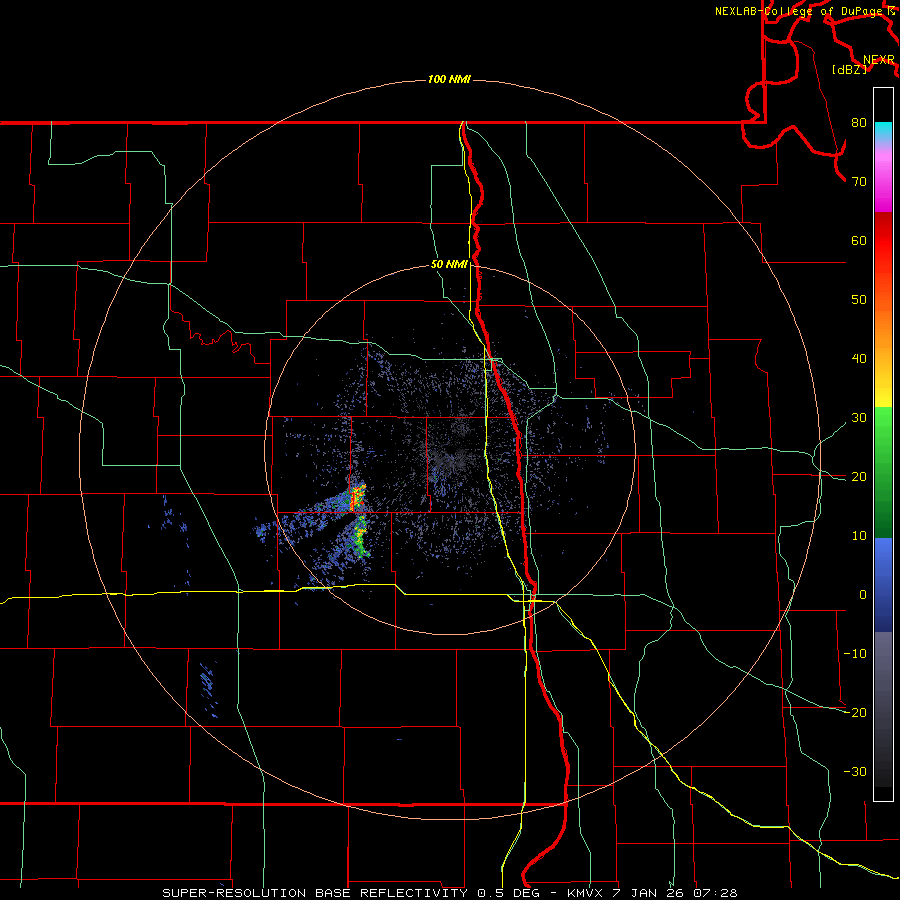Image resolution: width=900 pixels, height=900 pixels.
Task: Click the 40 value on the dBZ scale
Action: [x=859, y=359]
